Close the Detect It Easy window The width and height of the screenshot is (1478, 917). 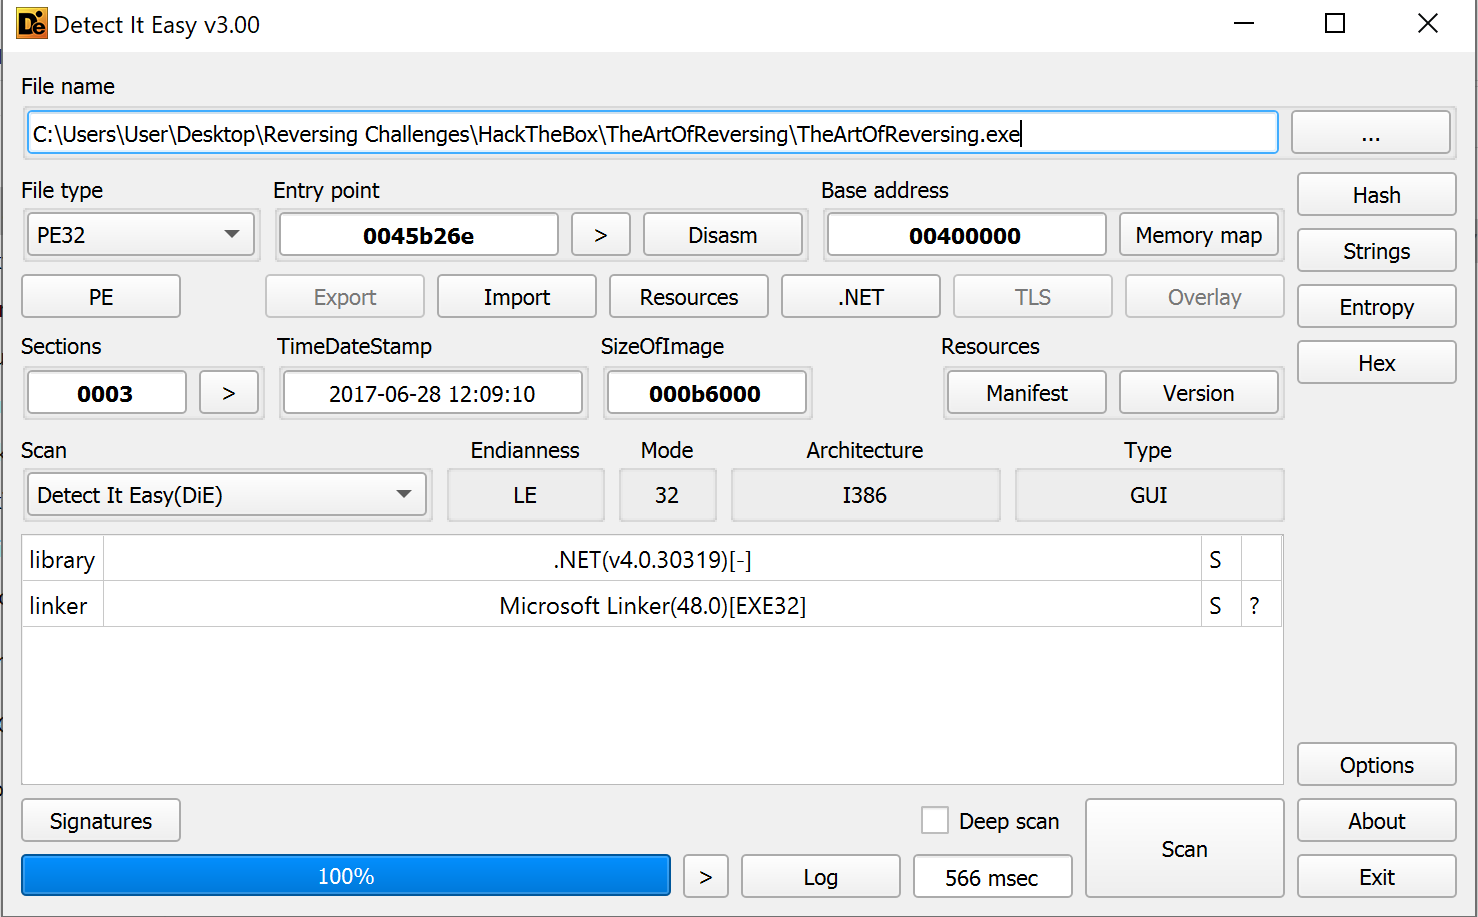(1428, 24)
